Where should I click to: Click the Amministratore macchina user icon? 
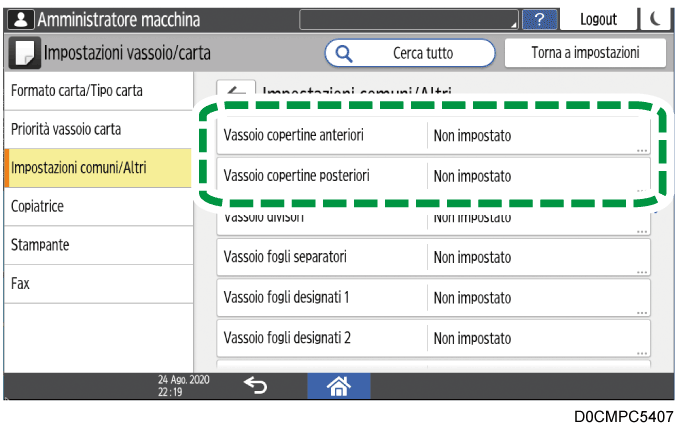click(x=19, y=19)
